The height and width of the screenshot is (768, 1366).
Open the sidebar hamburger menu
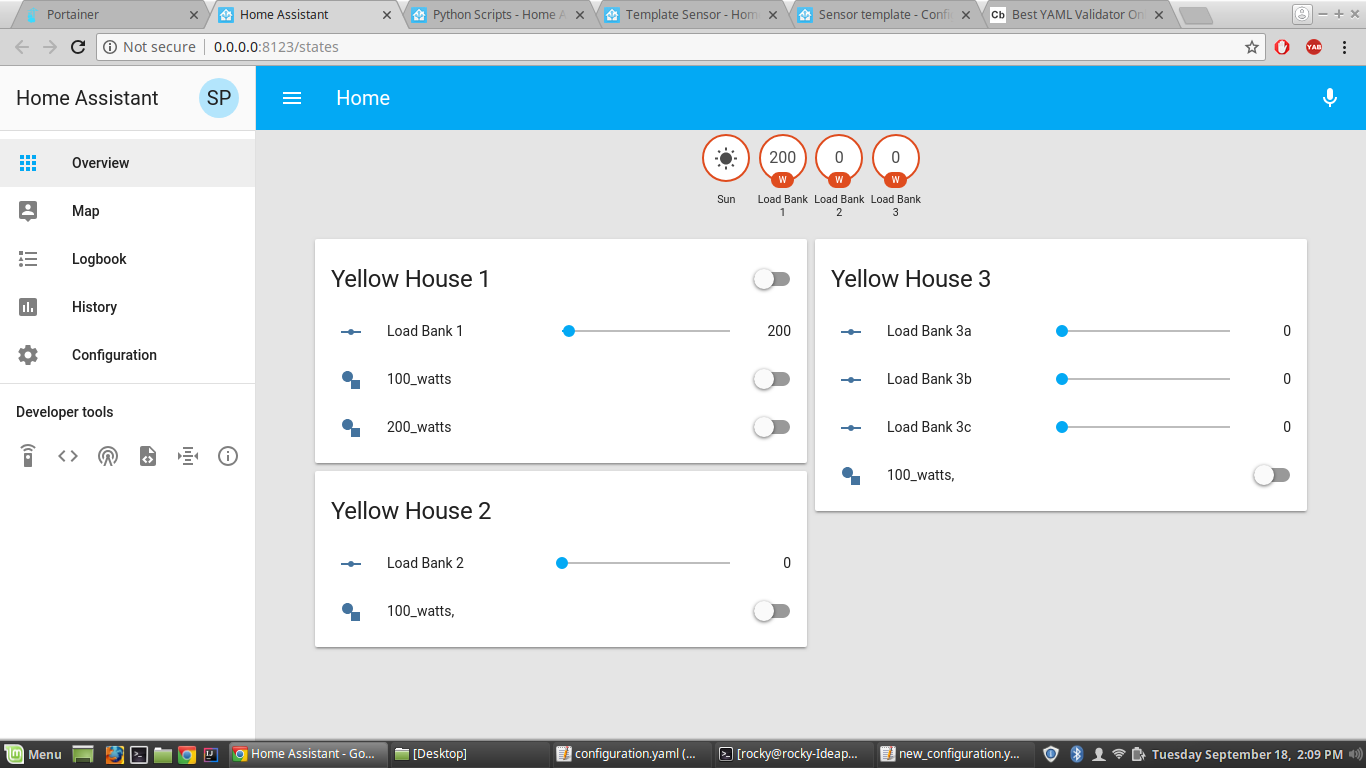coord(292,98)
